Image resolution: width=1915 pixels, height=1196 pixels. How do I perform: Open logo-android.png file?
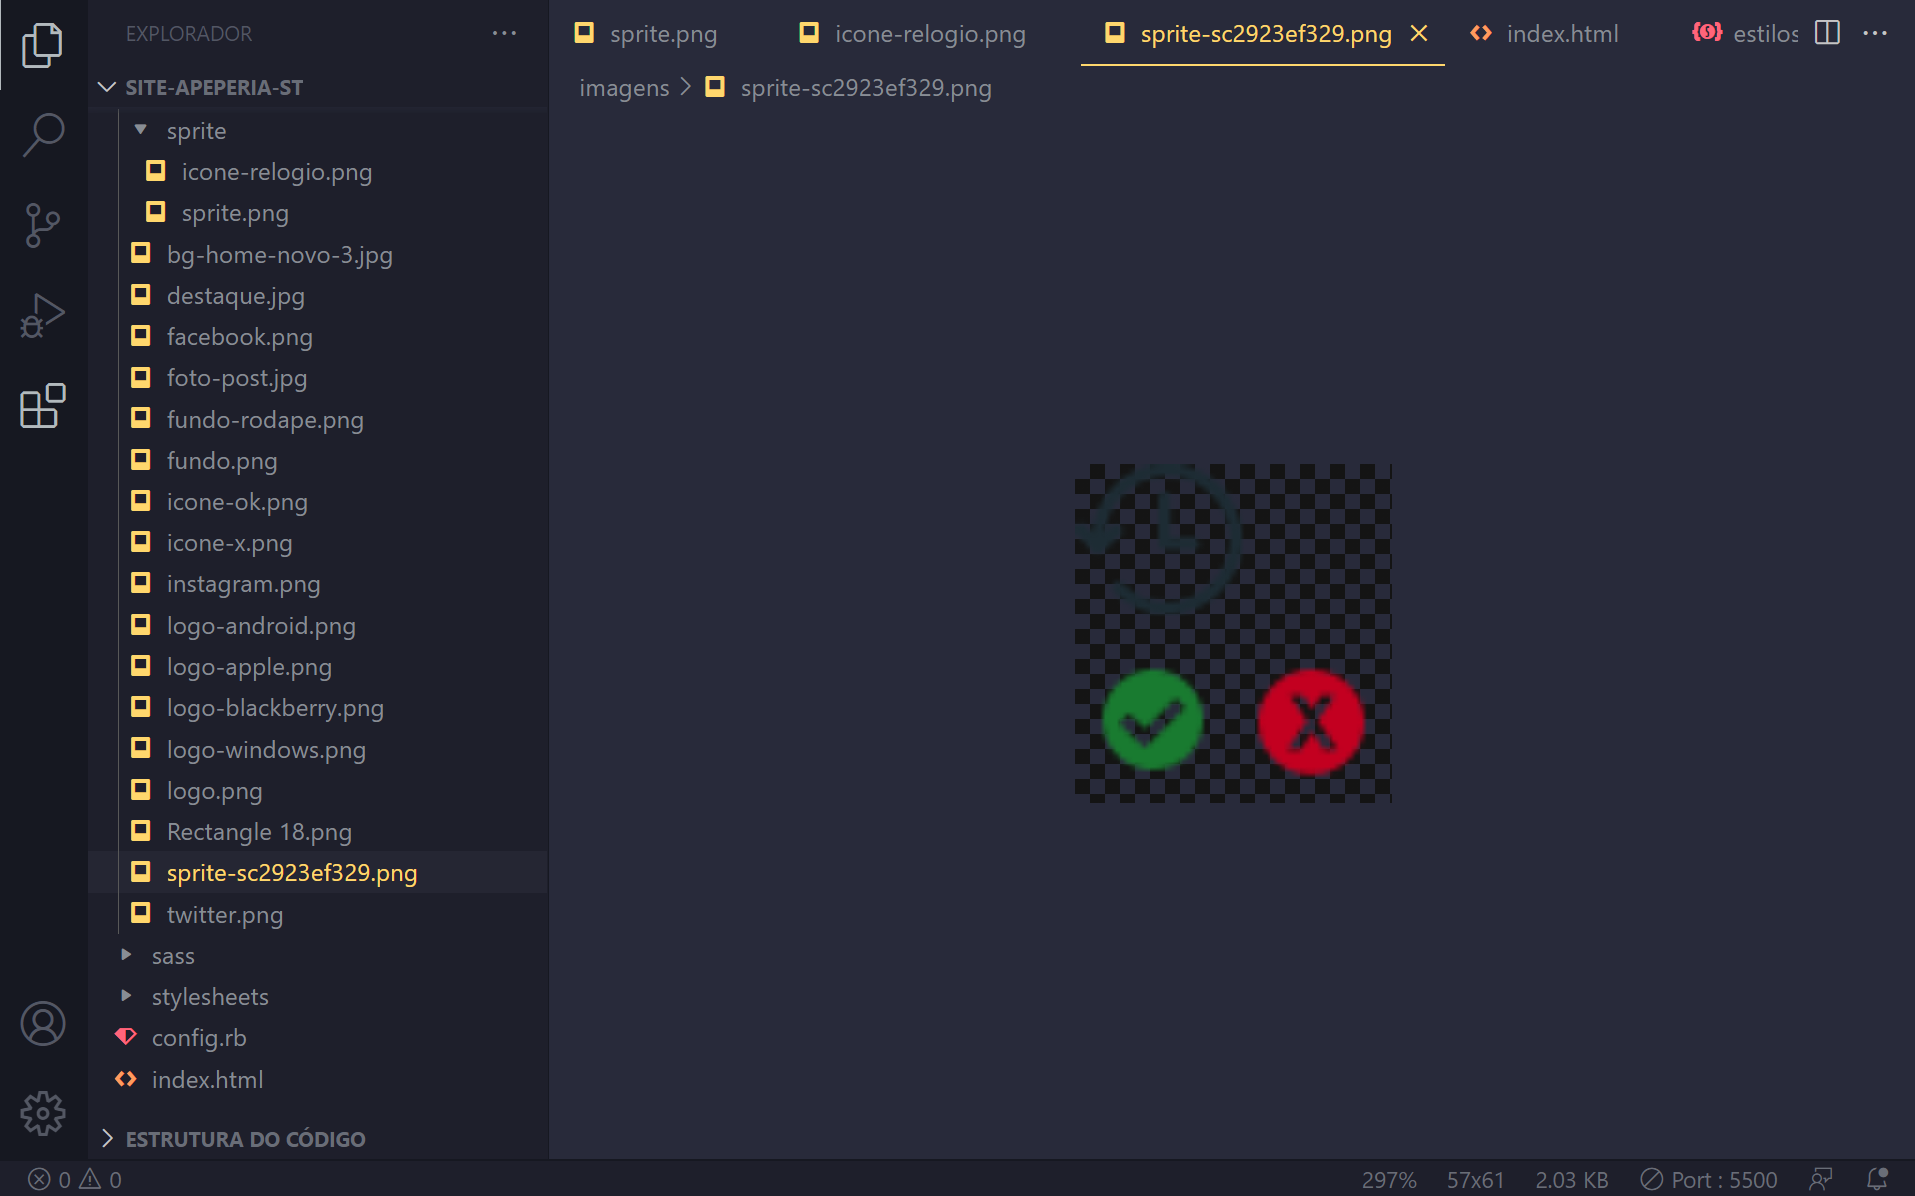click(261, 626)
